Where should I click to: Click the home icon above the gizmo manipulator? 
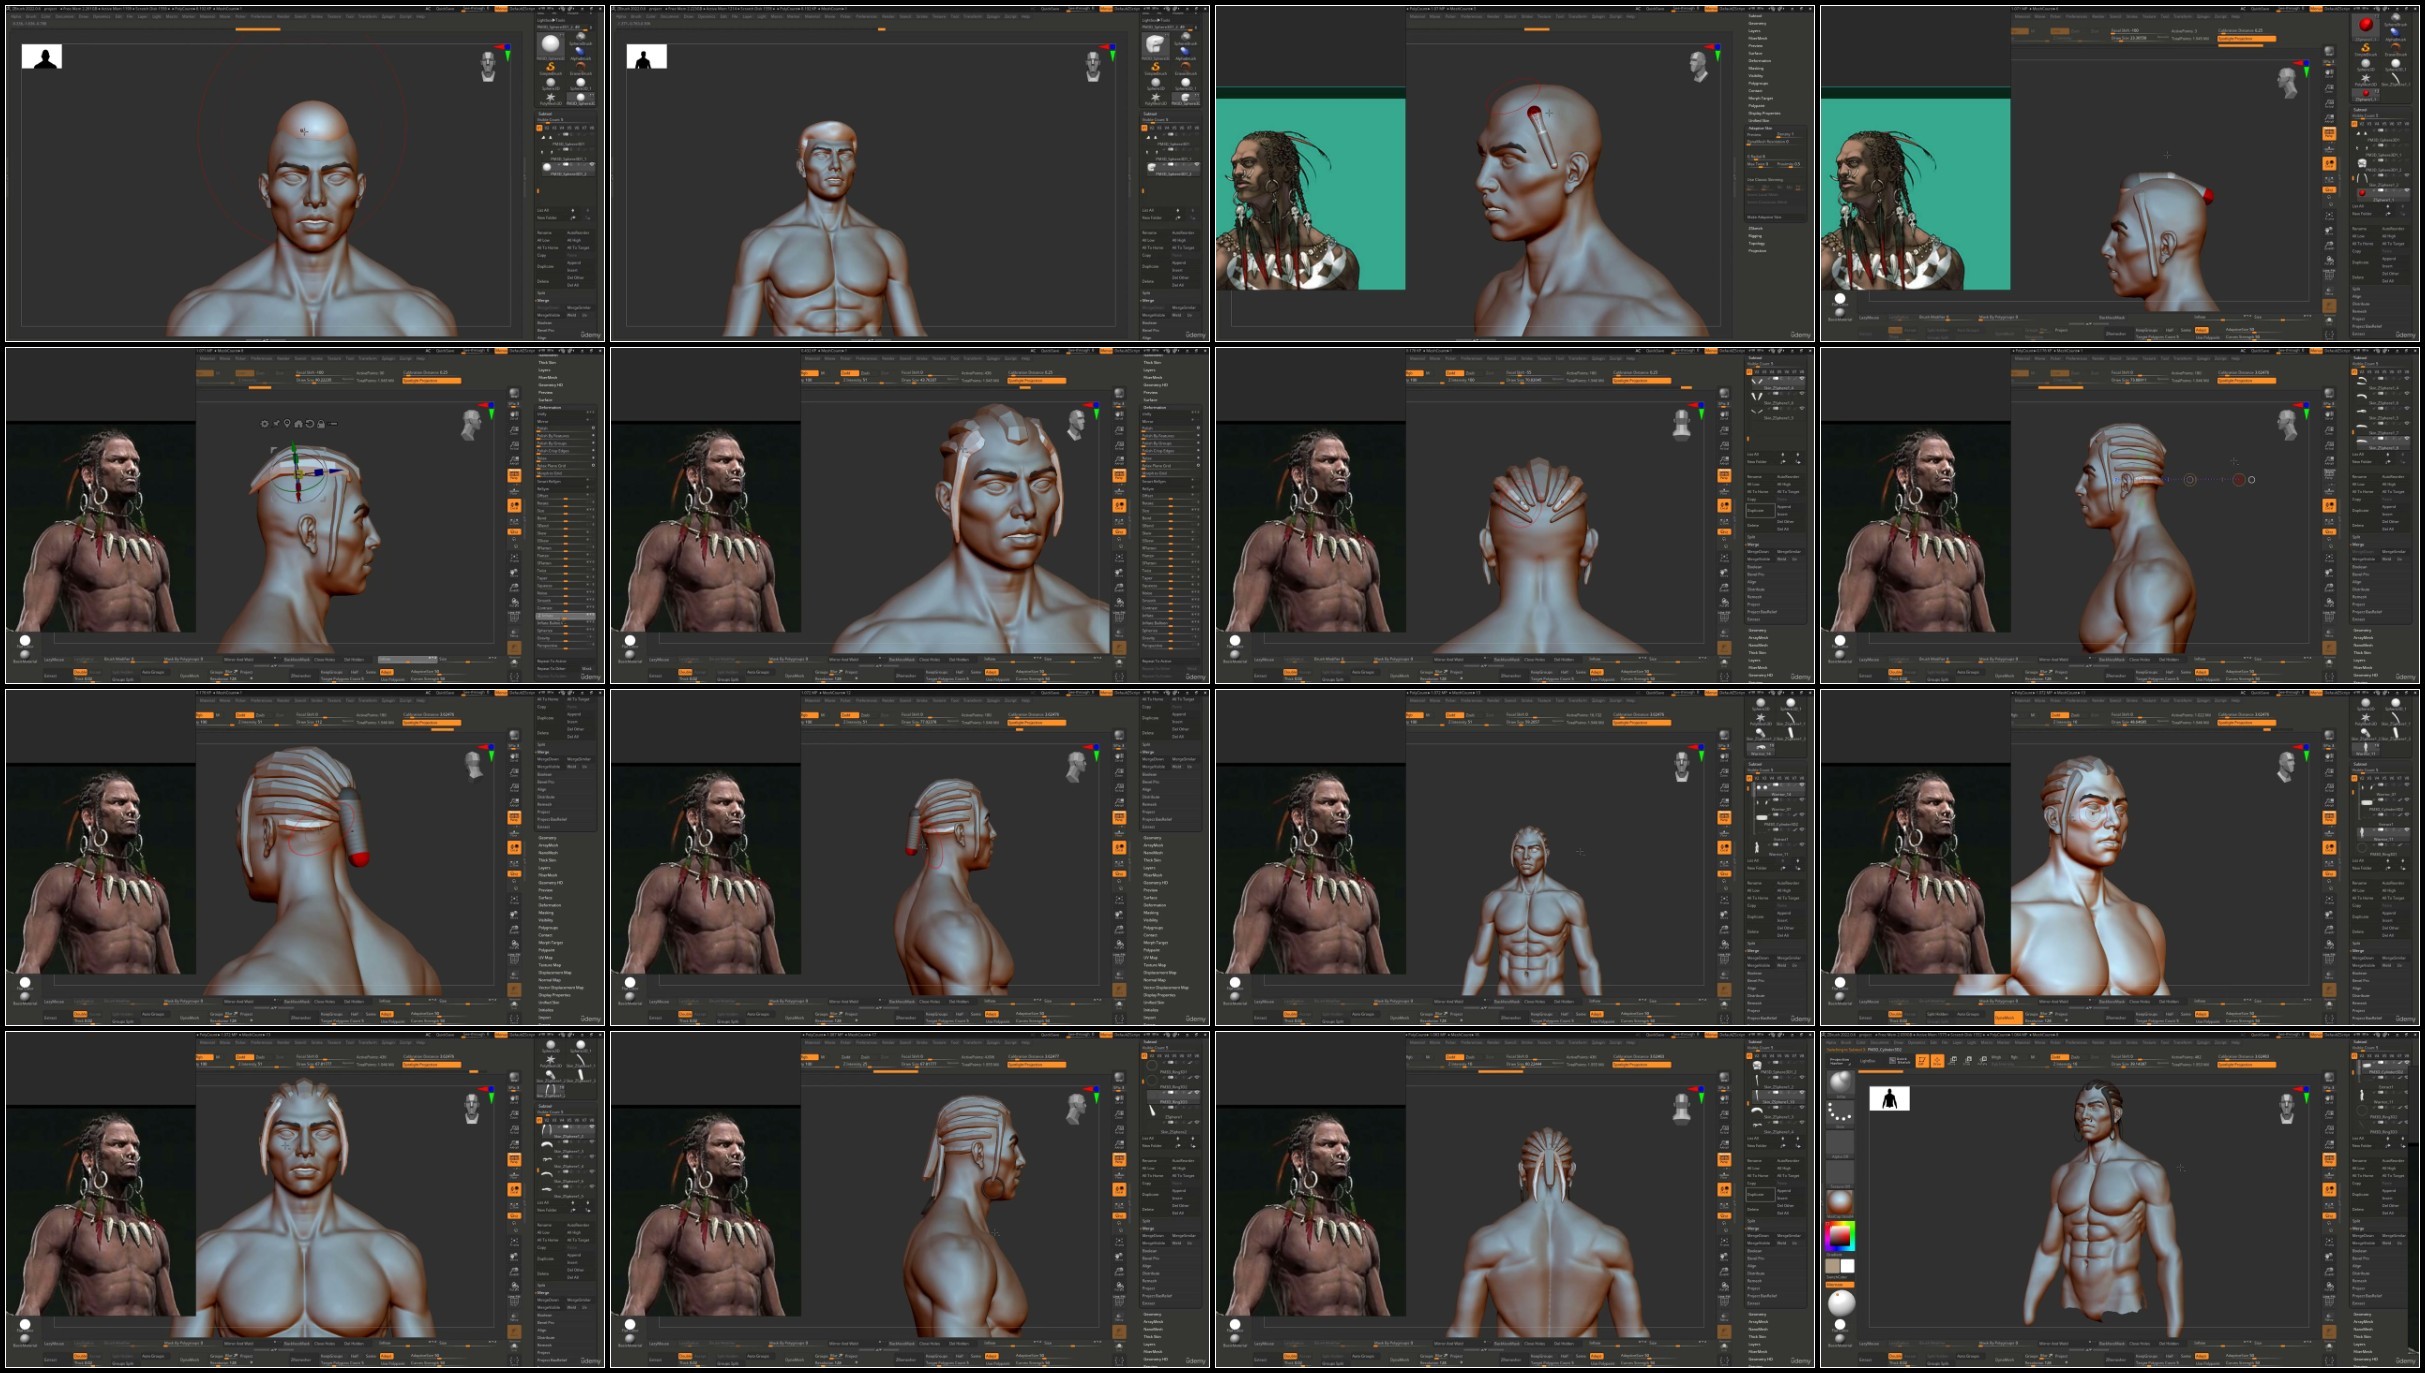(298, 424)
